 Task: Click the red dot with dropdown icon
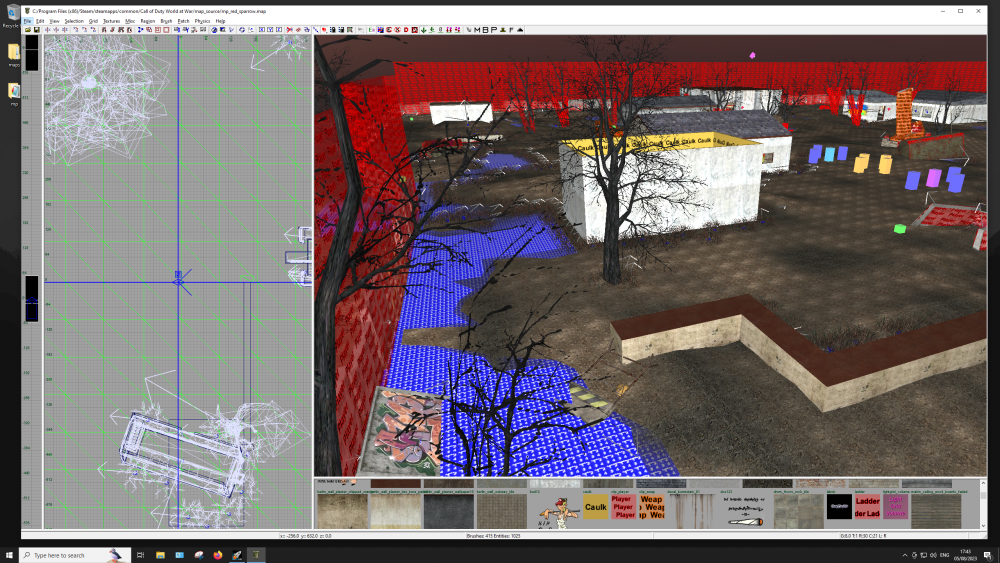[x=325, y=29]
